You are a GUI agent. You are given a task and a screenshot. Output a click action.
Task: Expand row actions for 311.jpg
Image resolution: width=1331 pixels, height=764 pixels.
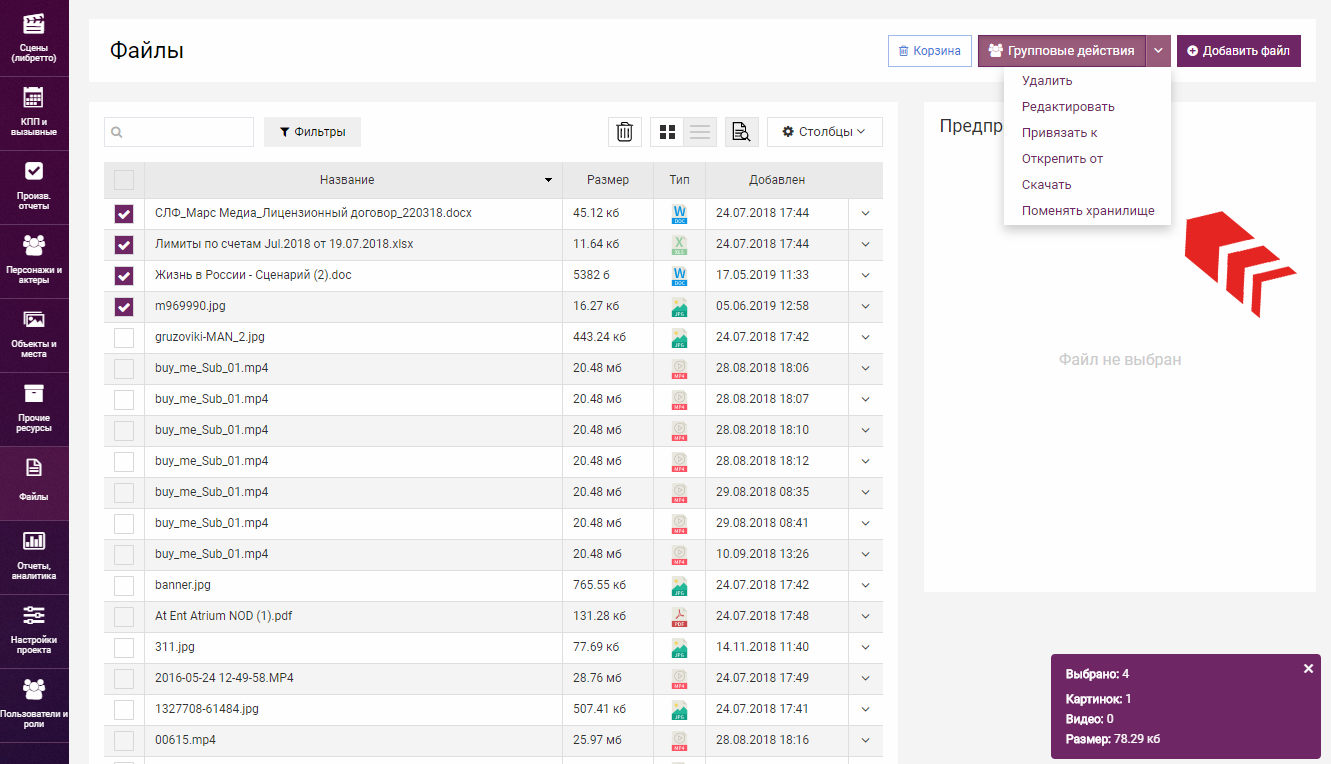point(865,647)
